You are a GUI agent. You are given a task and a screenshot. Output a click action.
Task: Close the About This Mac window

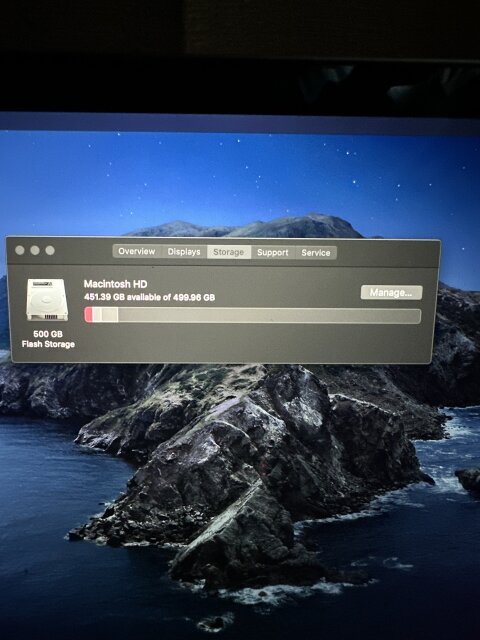(20, 250)
